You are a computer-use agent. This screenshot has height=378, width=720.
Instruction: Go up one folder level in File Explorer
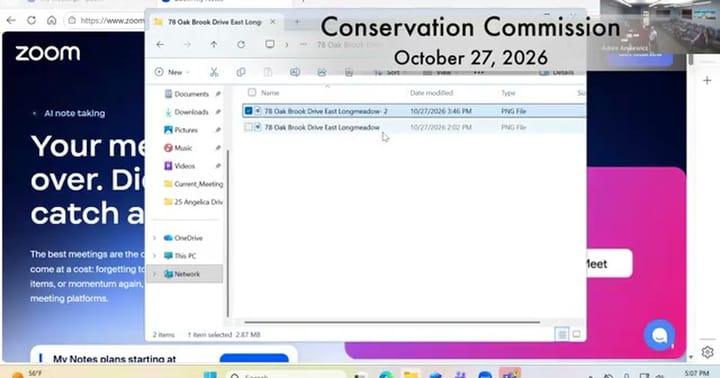pos(214,45)
